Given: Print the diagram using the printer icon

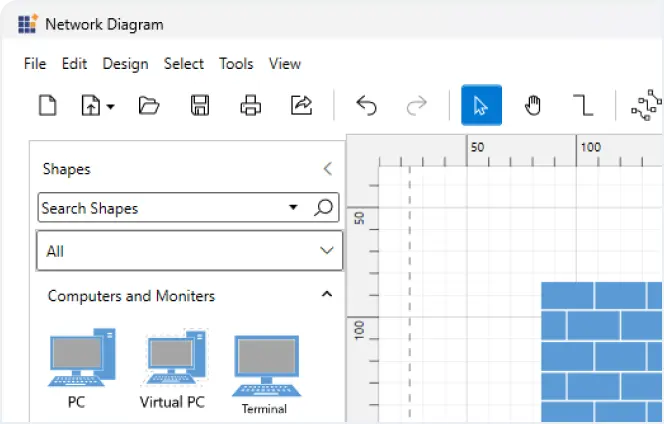Looking at the screenshot, I should pos(250,105).
